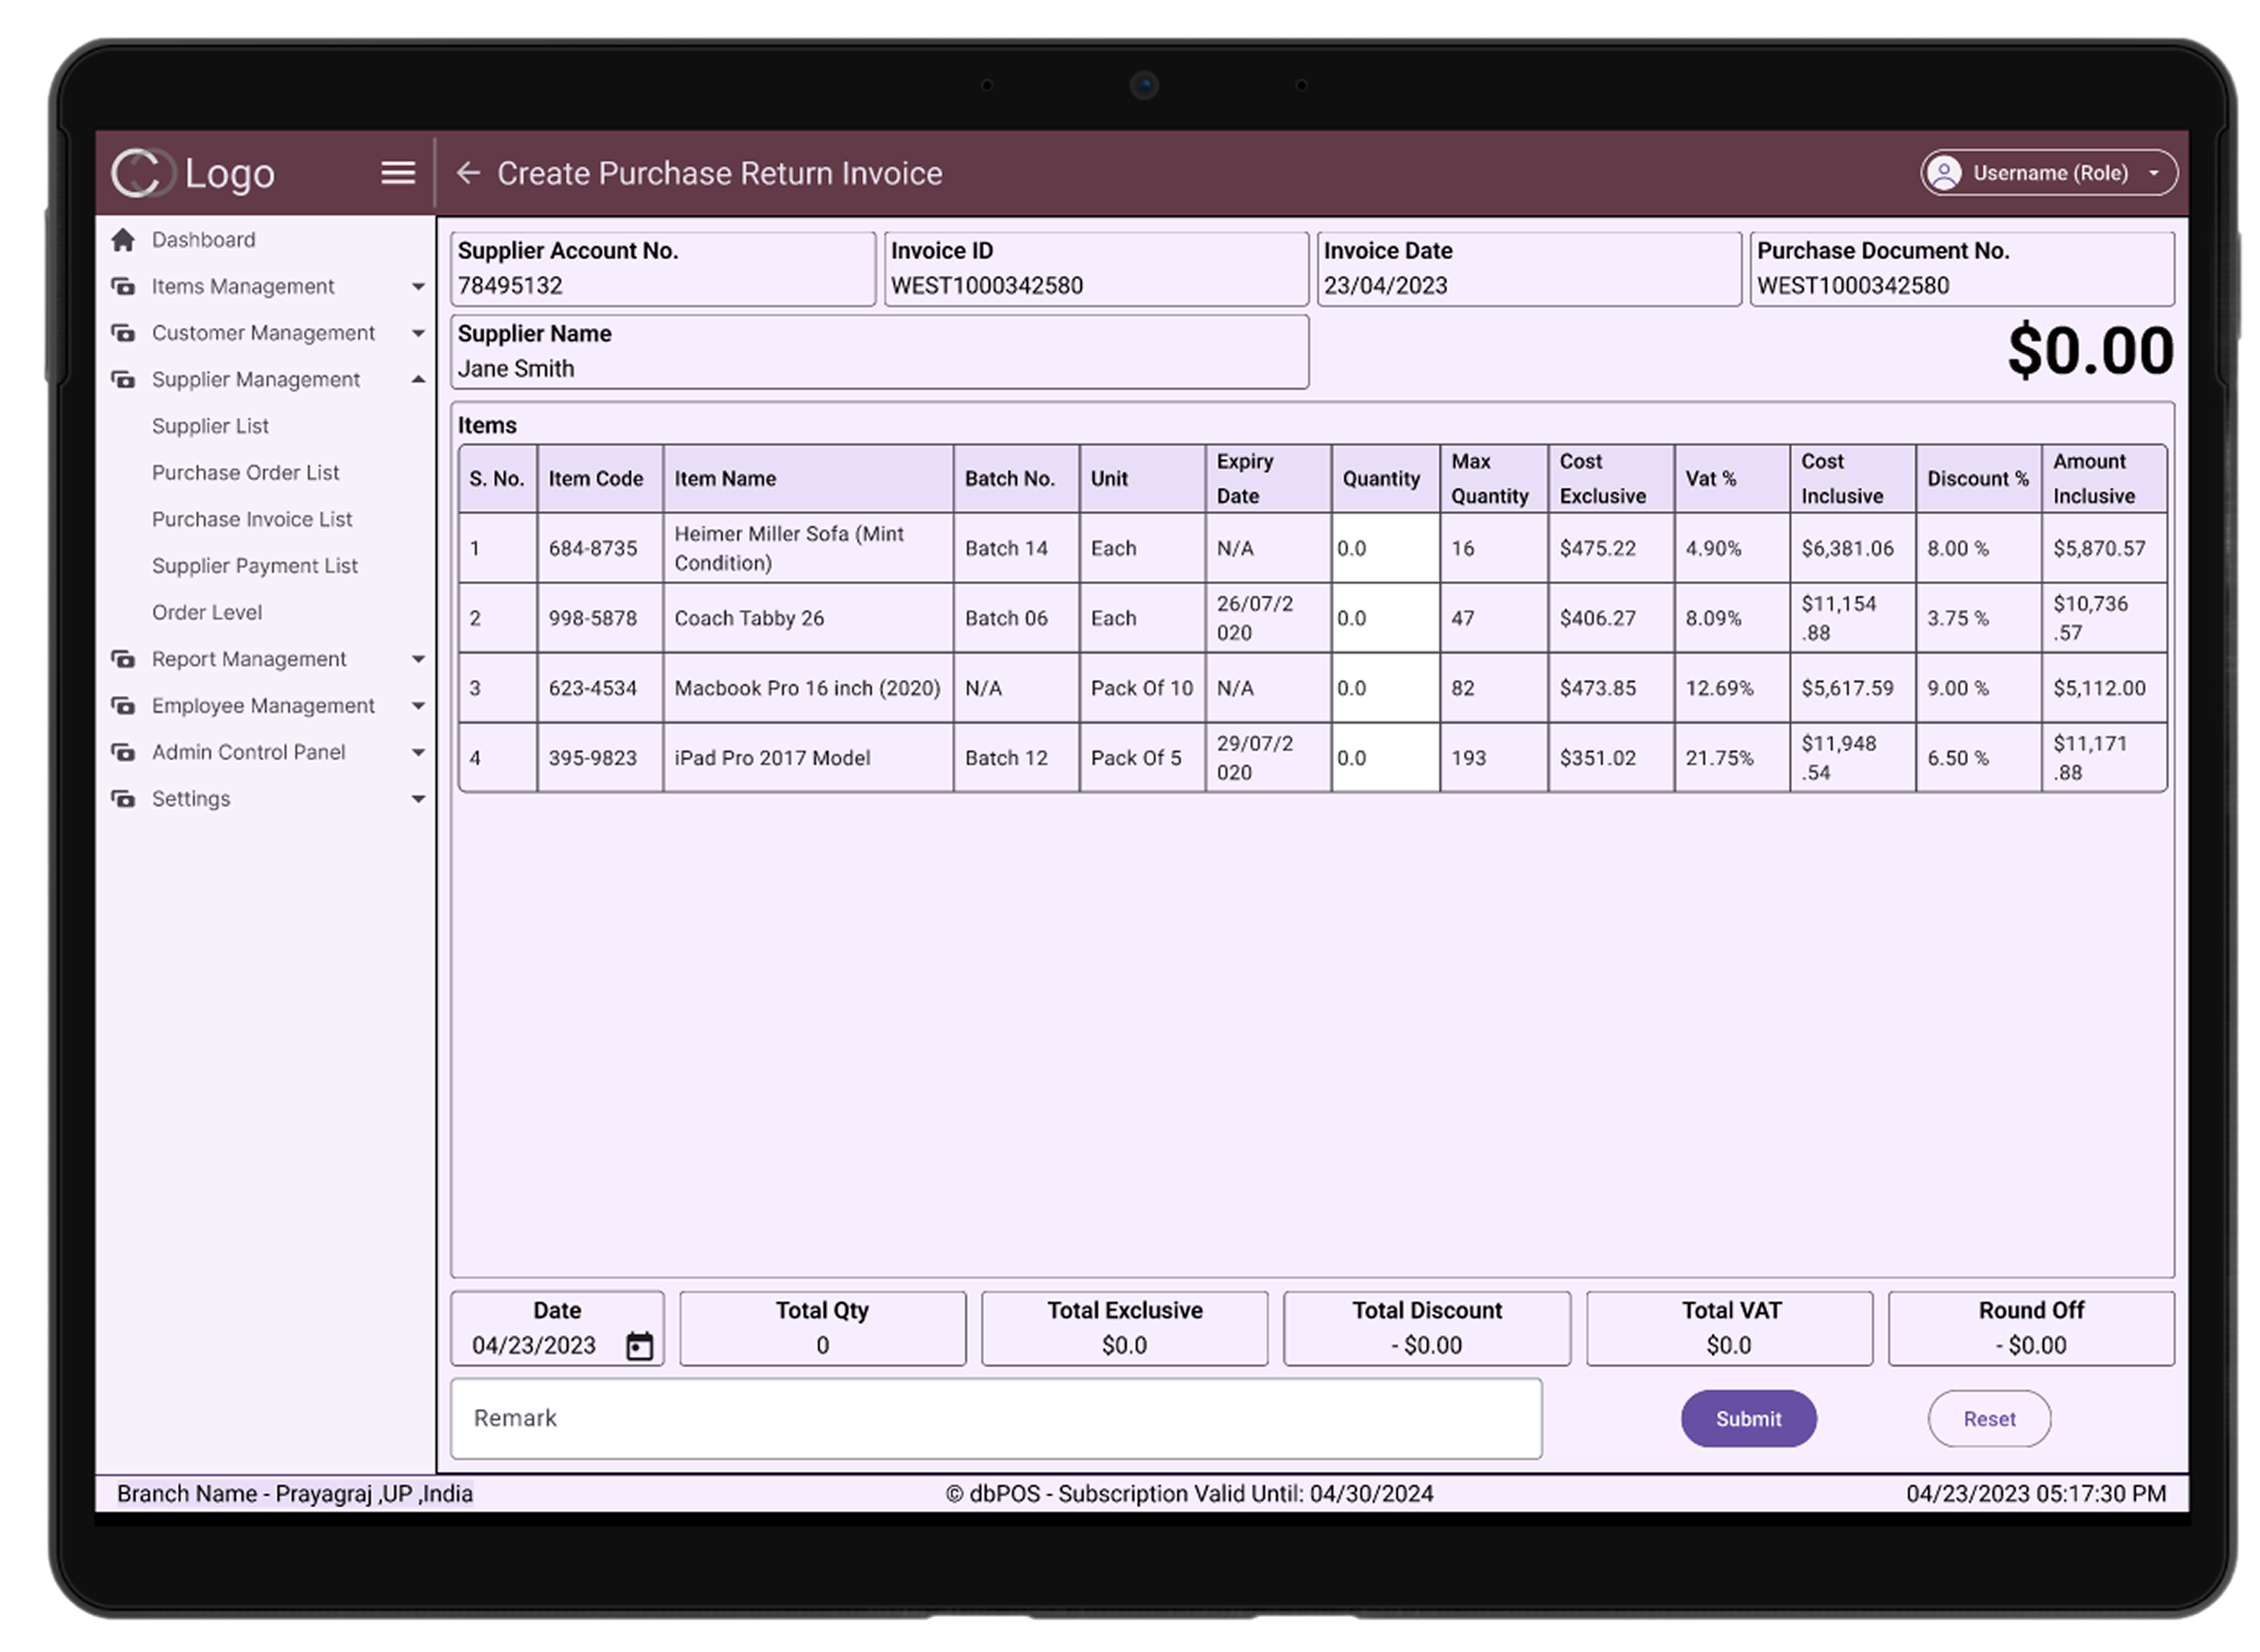Collapse the Supplier Management section arrow

point(418,380)
